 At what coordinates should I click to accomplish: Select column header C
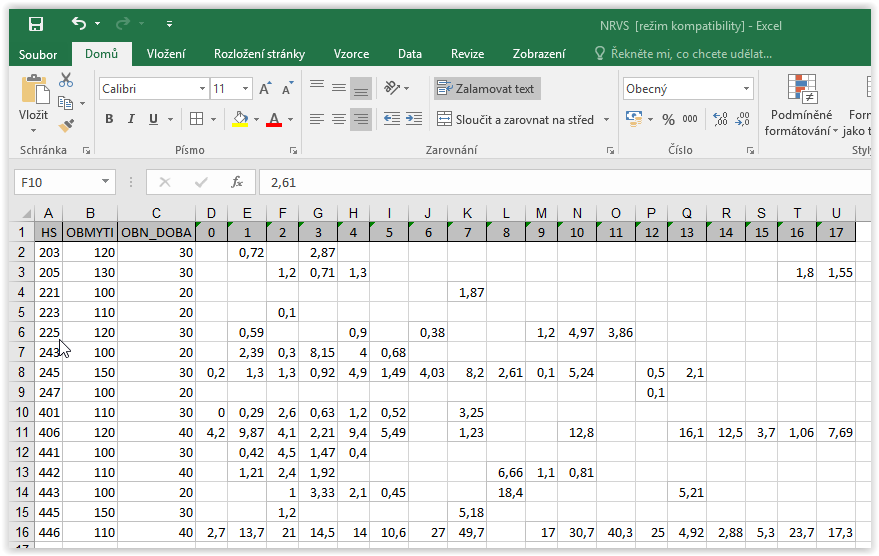(156, 213)
